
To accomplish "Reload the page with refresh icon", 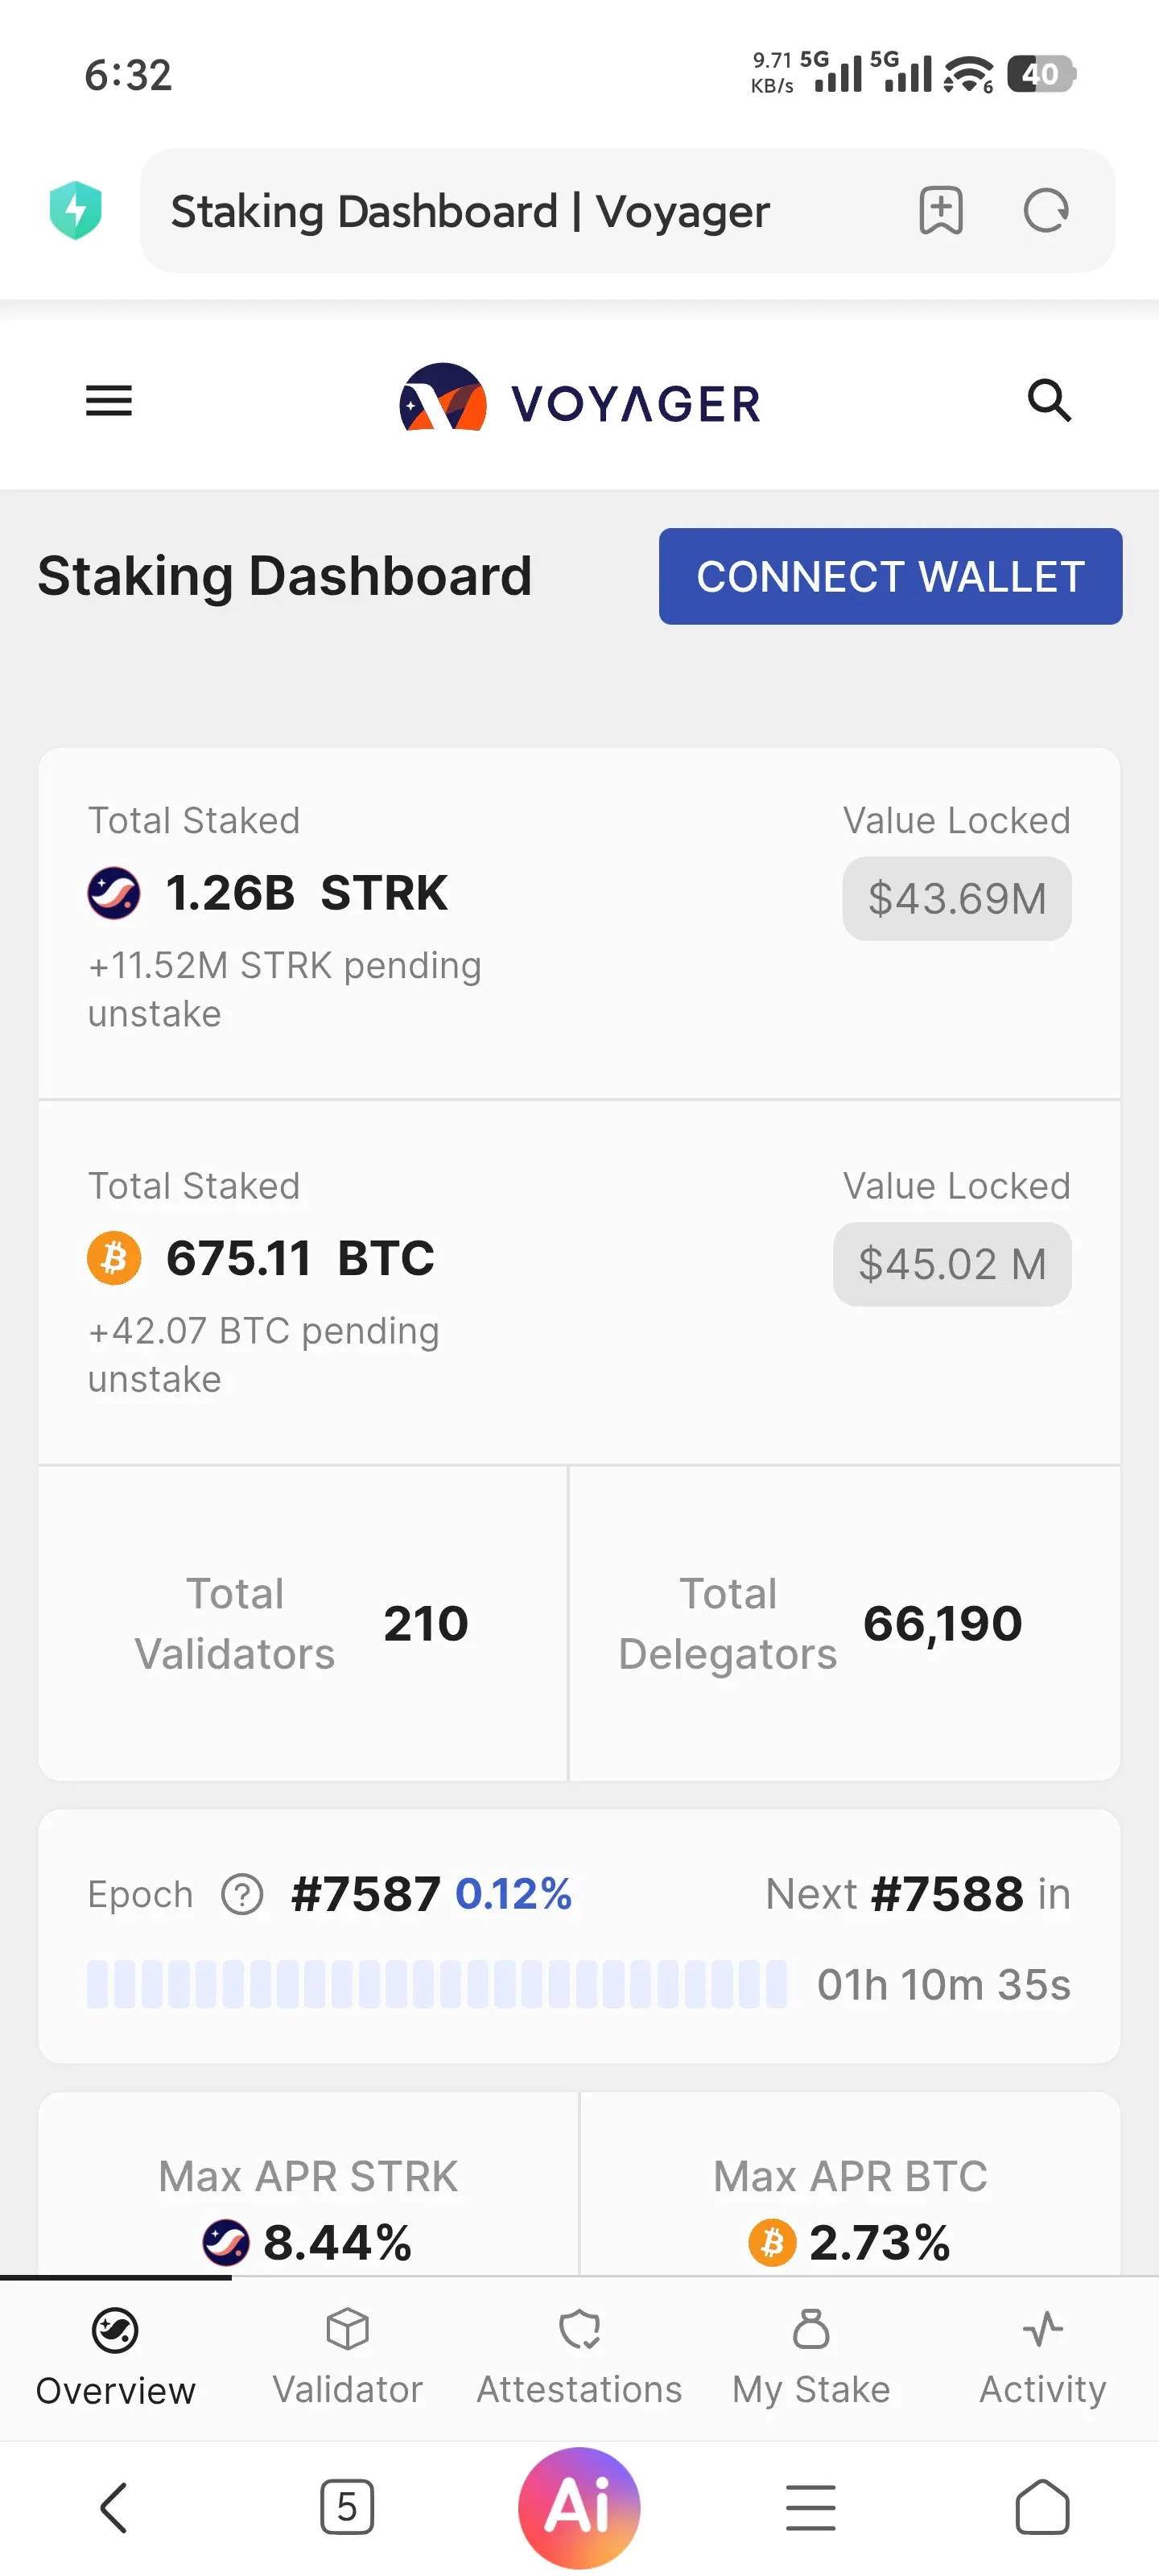I will tap(1046, 211).
